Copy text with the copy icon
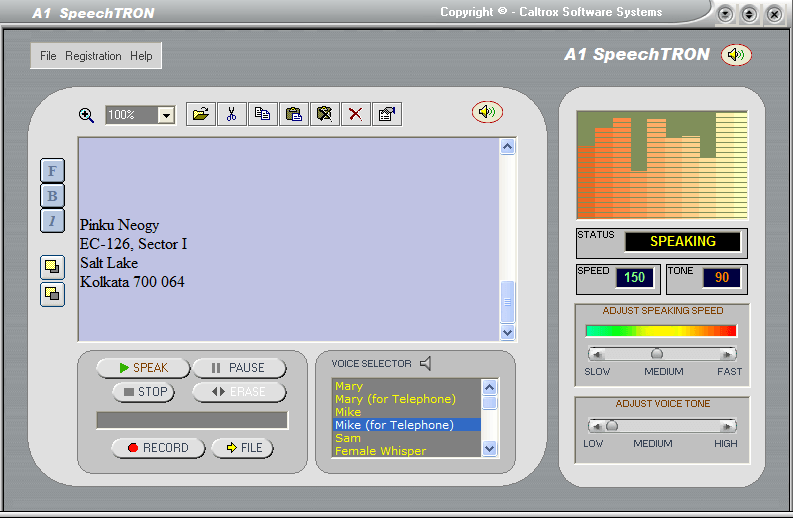This screenshot has height=518, width=793. click(x=262, y=114)
